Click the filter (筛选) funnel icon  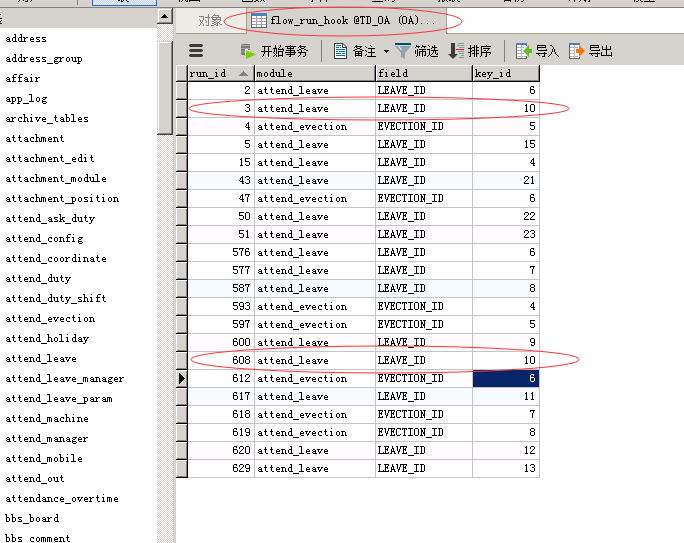click(x=402, y=51)
